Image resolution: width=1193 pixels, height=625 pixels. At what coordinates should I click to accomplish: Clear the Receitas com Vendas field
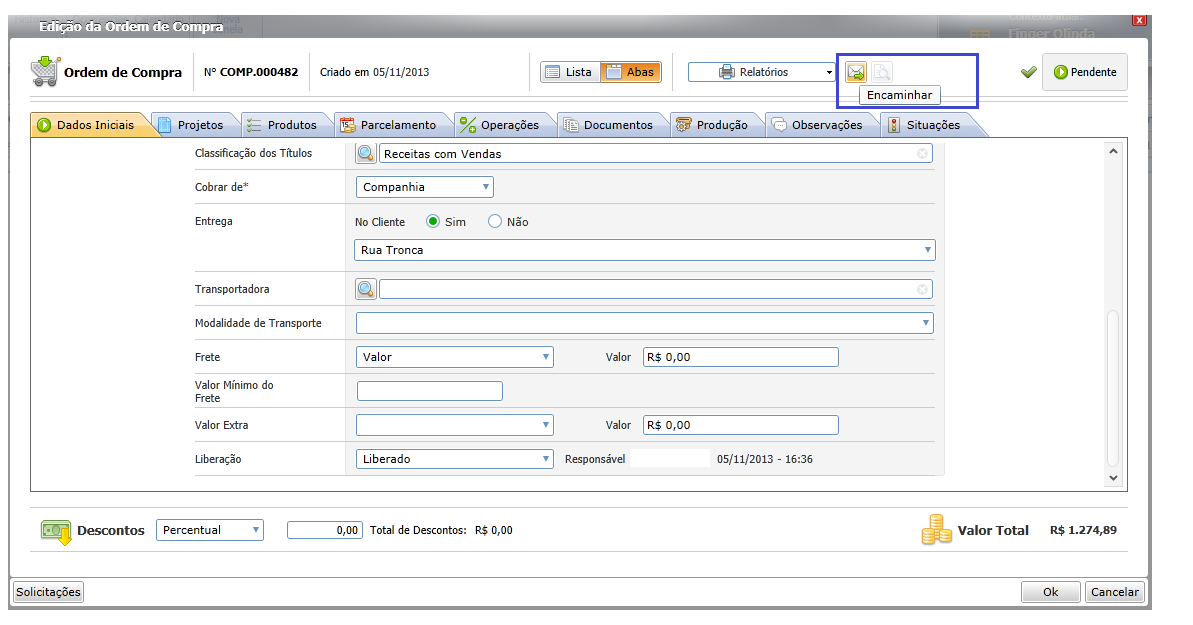pyautogui.click(x=922, y=154)
